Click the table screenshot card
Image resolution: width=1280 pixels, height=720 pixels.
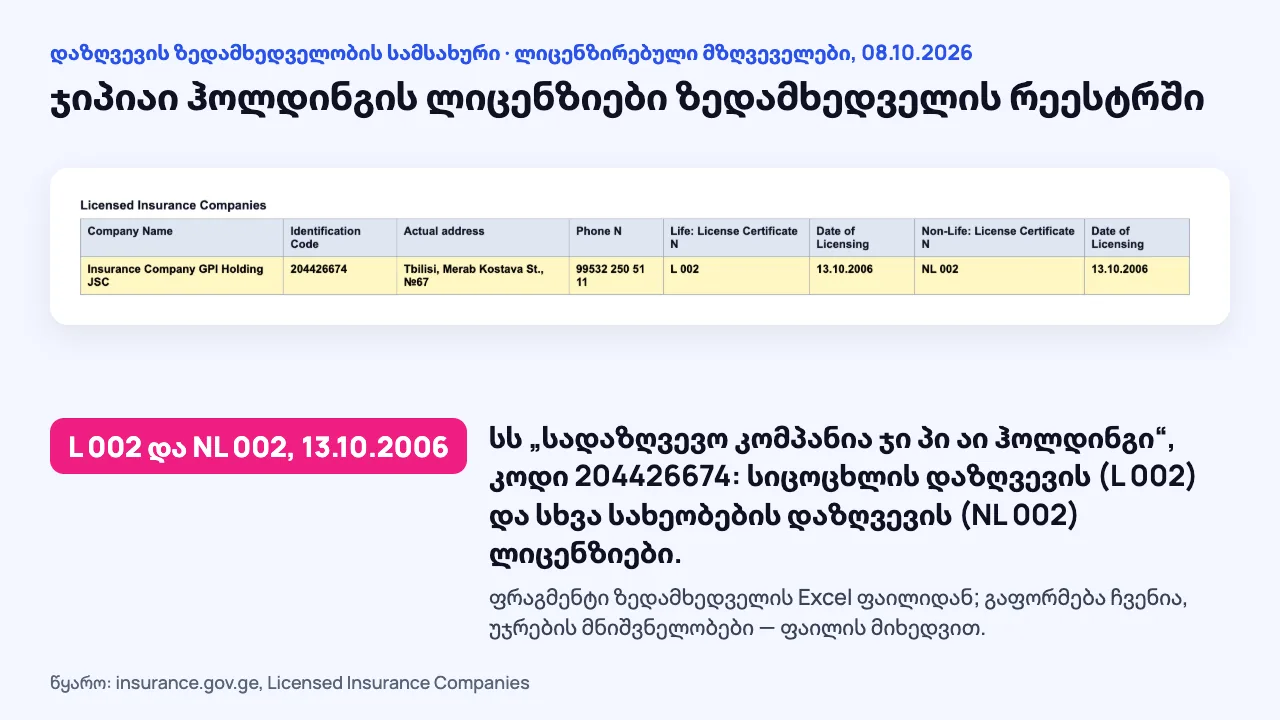pyautogui.click(x=640, y=246)
